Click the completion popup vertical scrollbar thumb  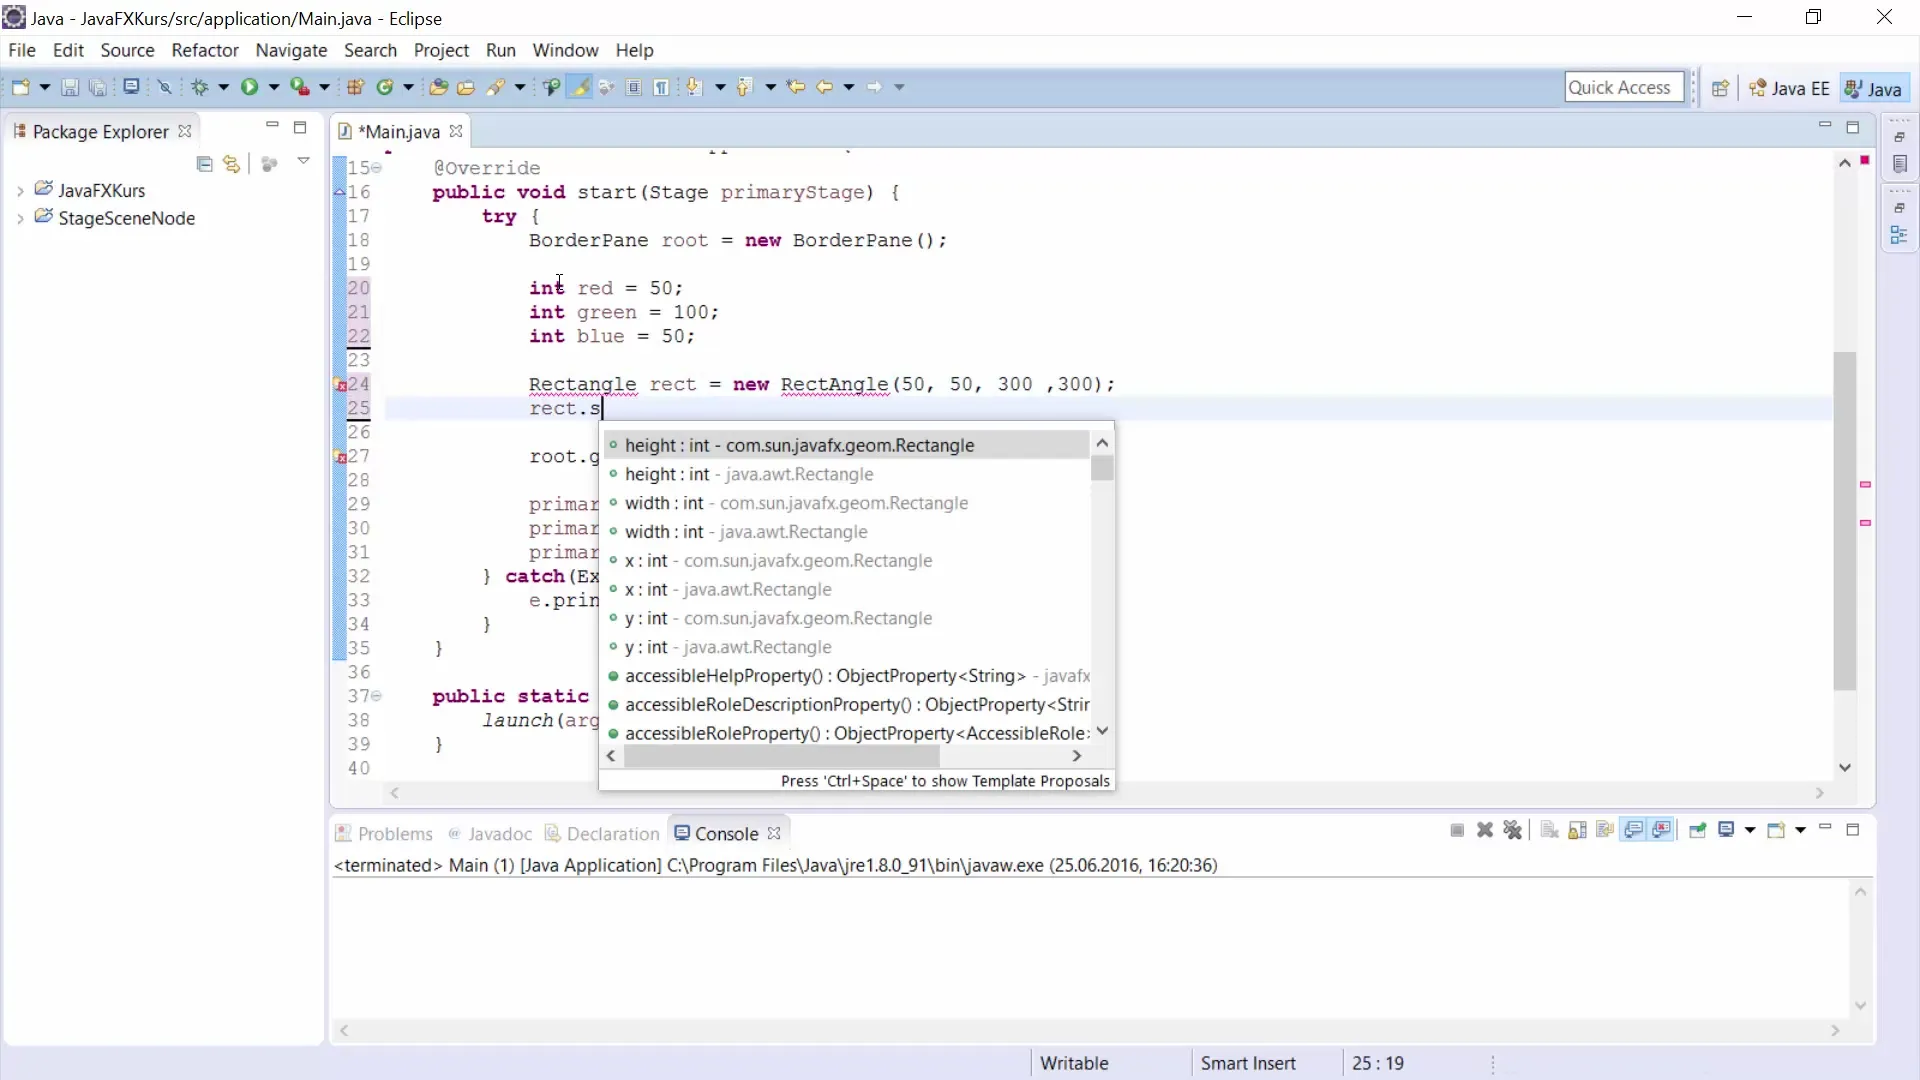tap(1102, 468)
